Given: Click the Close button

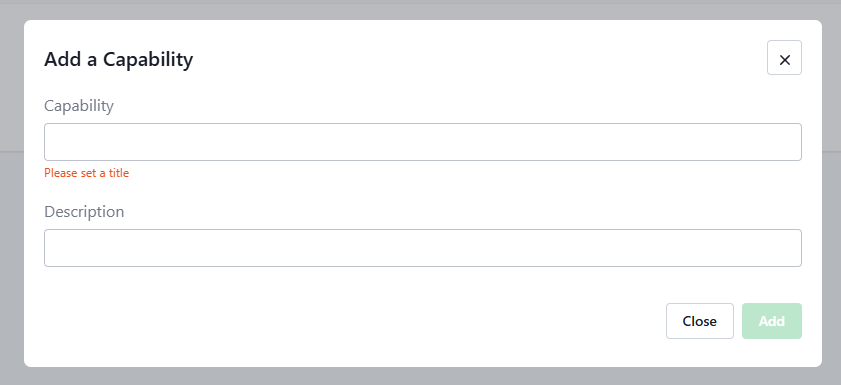Looking at the screenshot, I should coord(699,321).
